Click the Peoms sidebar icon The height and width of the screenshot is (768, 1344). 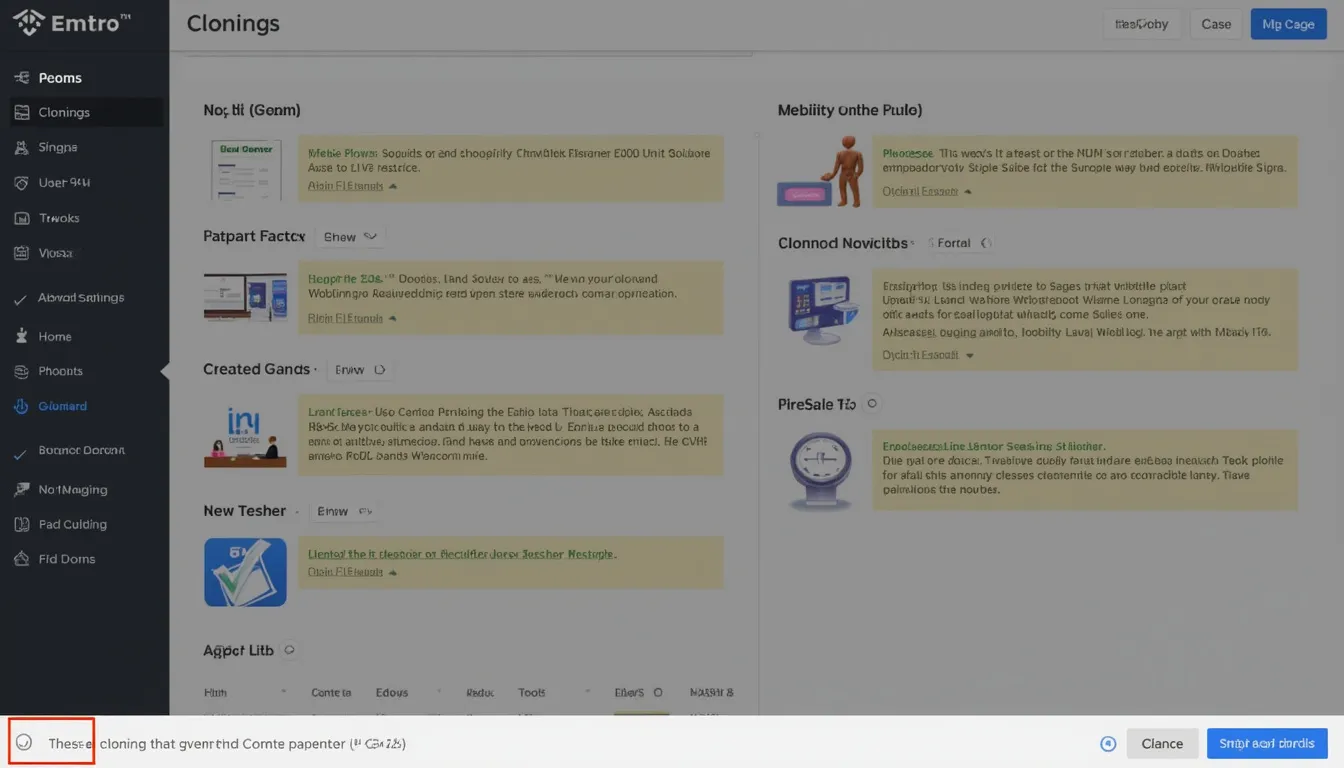21,78
